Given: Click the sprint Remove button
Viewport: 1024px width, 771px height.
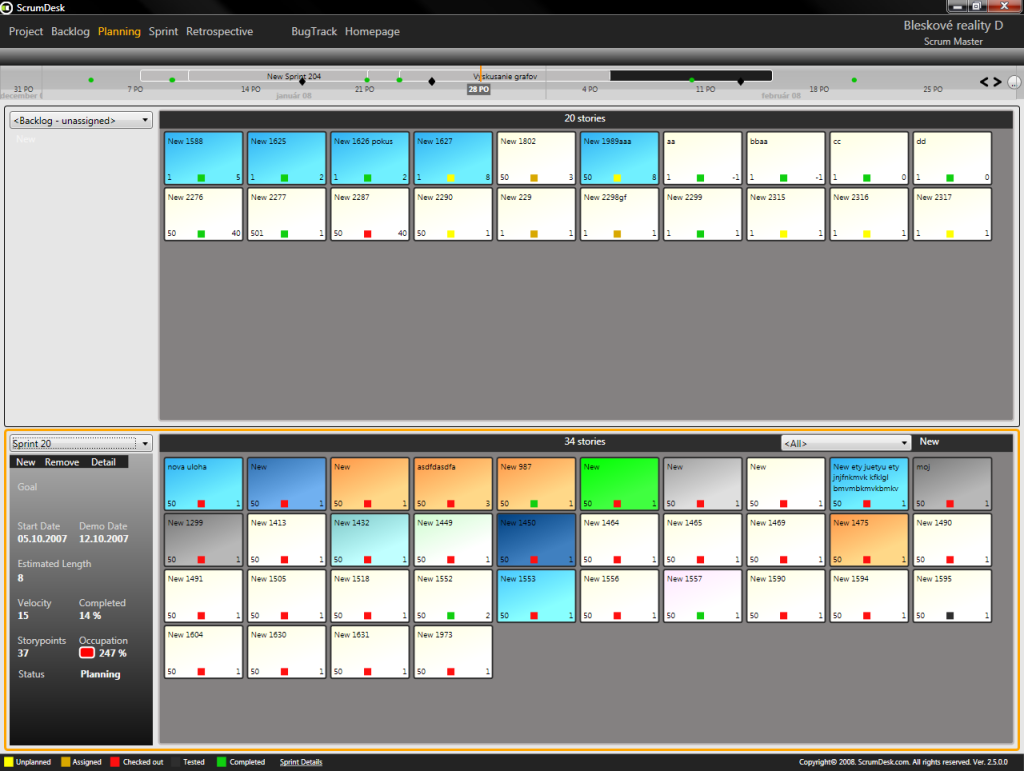Looking at the screenshot, I should click(62, 462).
